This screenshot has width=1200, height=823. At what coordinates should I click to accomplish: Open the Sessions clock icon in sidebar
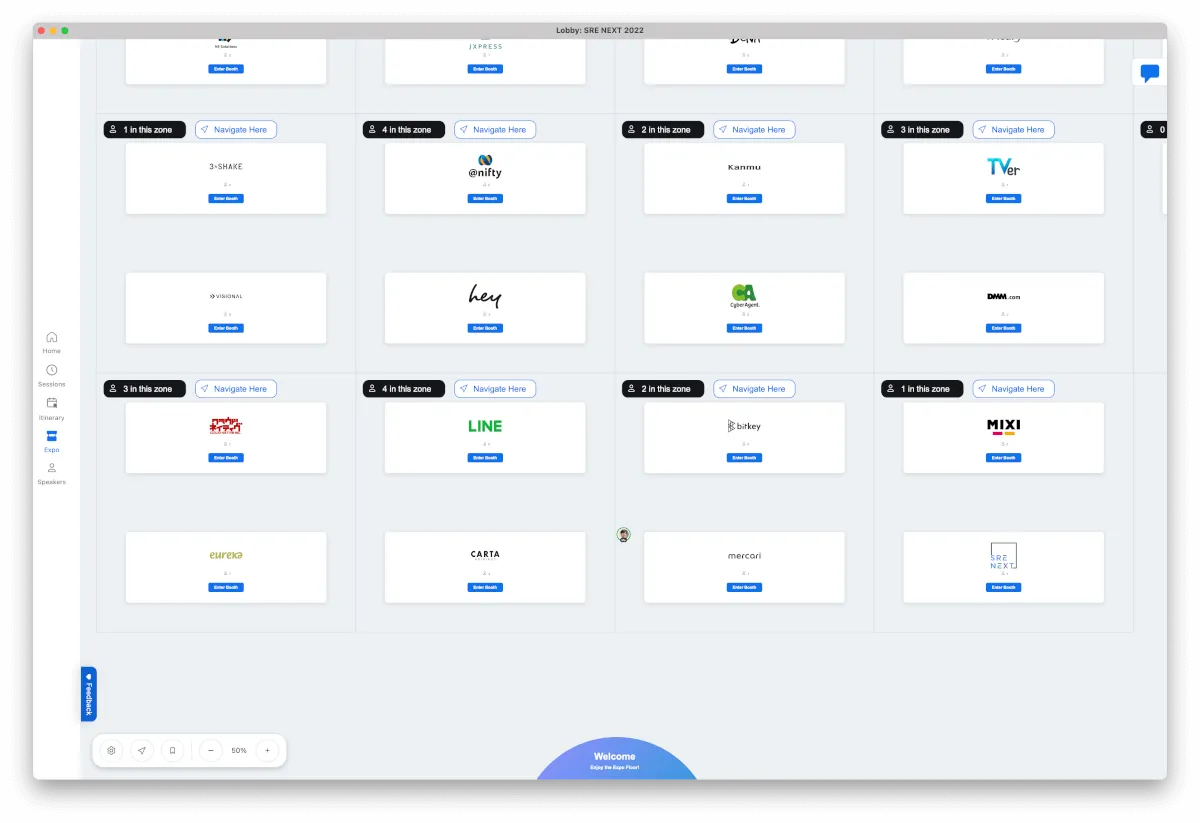[52, 370]
